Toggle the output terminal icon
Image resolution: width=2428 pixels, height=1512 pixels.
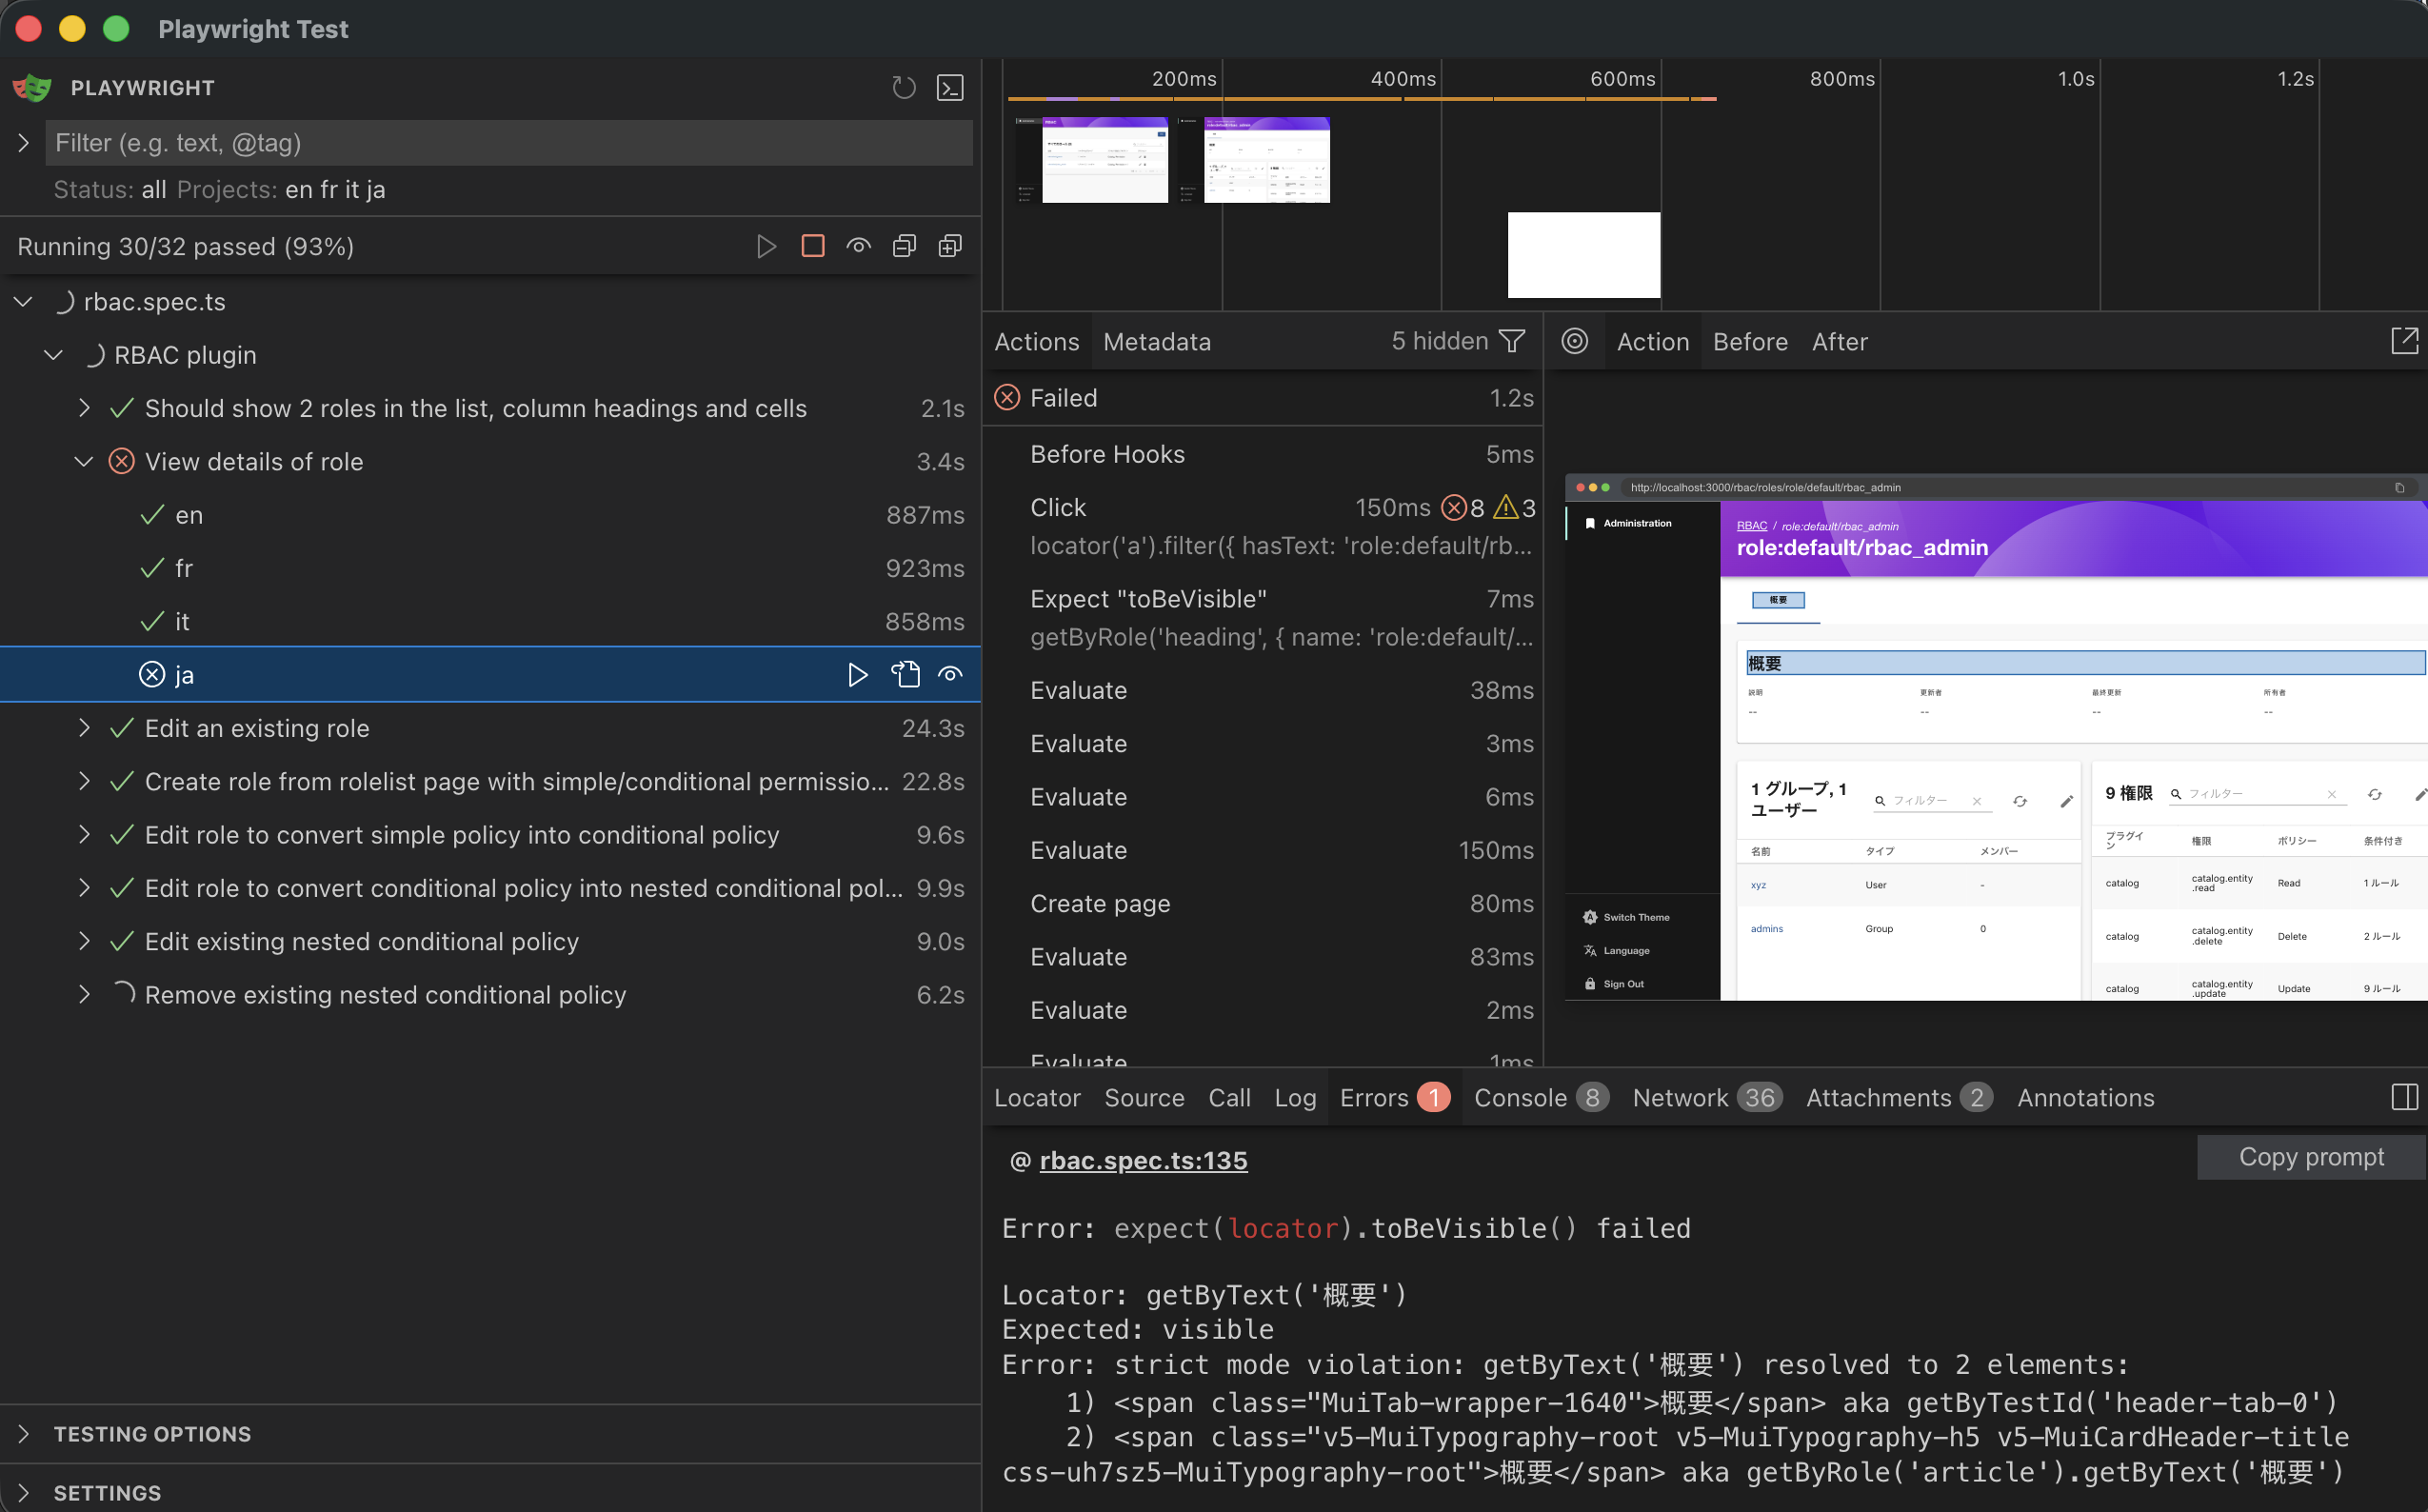[x=950, y=88]
